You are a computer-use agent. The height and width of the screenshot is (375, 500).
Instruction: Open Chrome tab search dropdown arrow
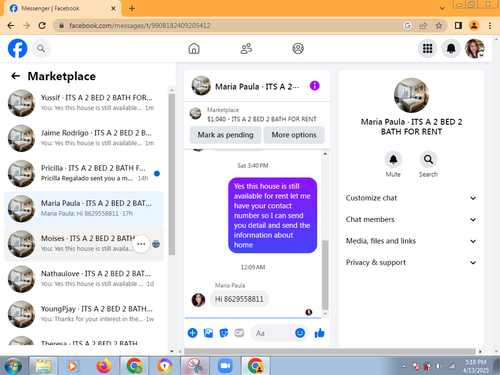[442, 8]
